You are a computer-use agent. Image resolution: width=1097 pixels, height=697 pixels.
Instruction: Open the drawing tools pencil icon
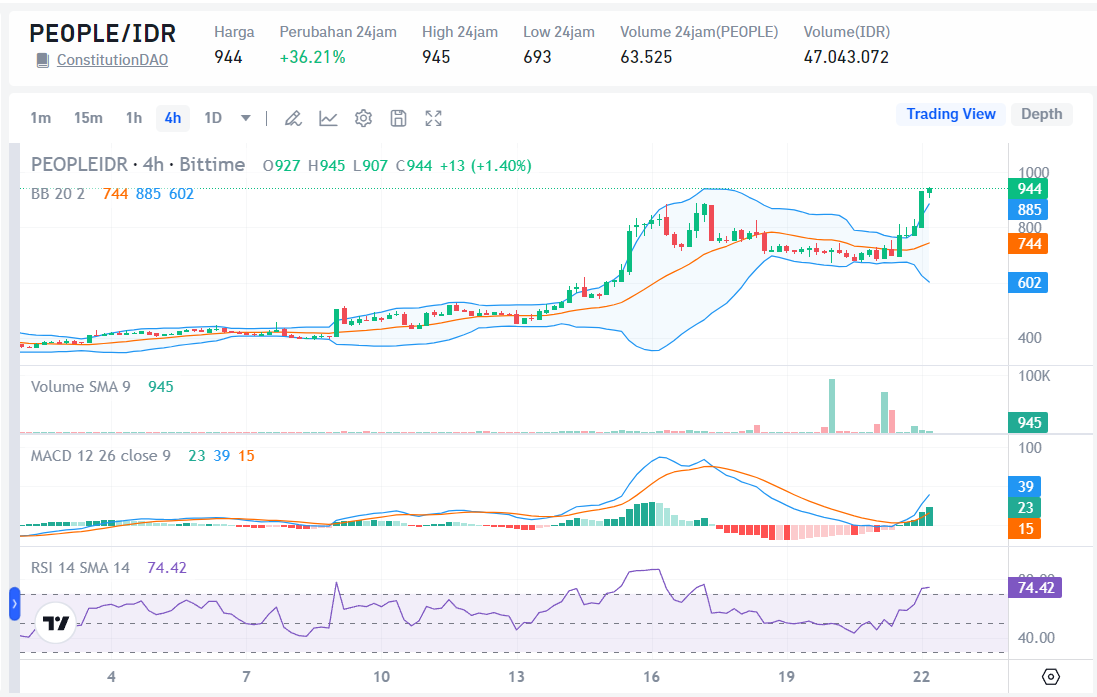(293, 118)
